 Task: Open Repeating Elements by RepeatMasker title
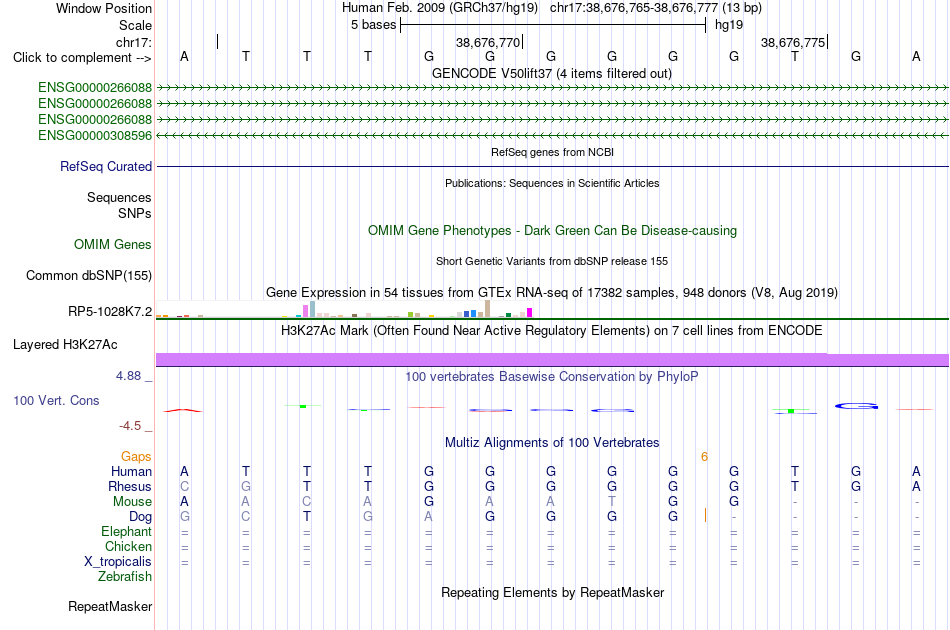pyautogui.click(x=552, y=593)
